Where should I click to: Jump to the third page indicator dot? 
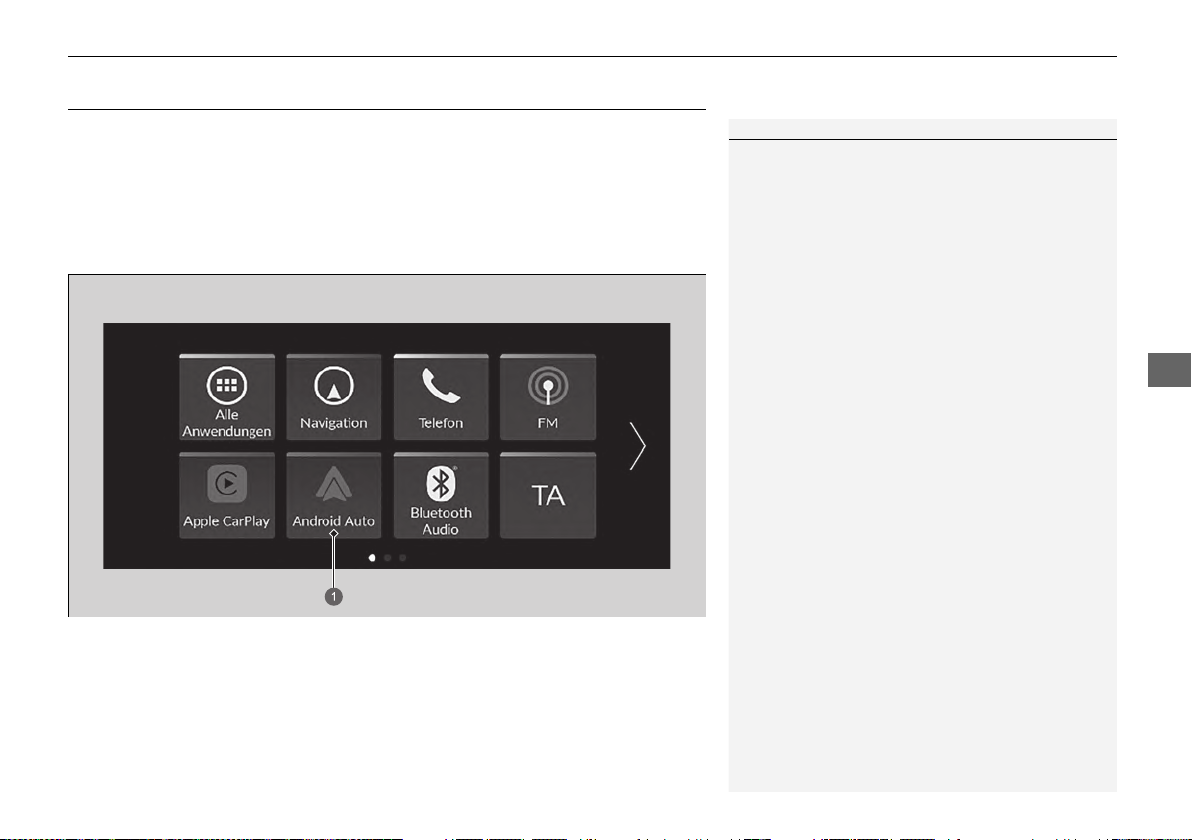coord(403,558)
